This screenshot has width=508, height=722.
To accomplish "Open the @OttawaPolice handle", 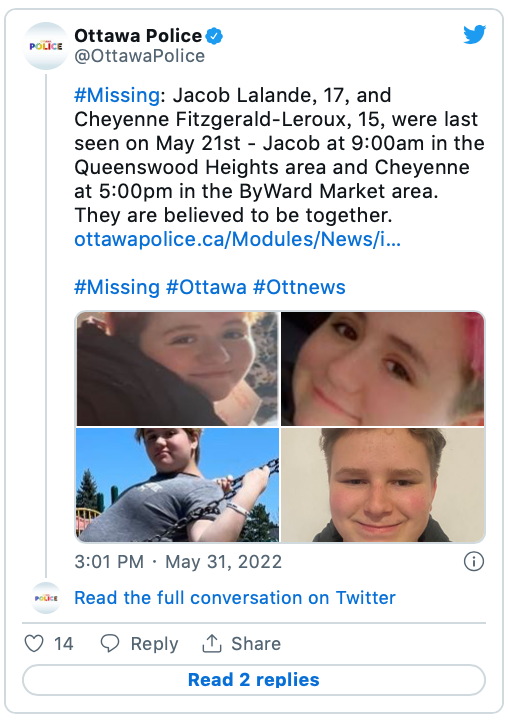I will [x=140, y=56].
